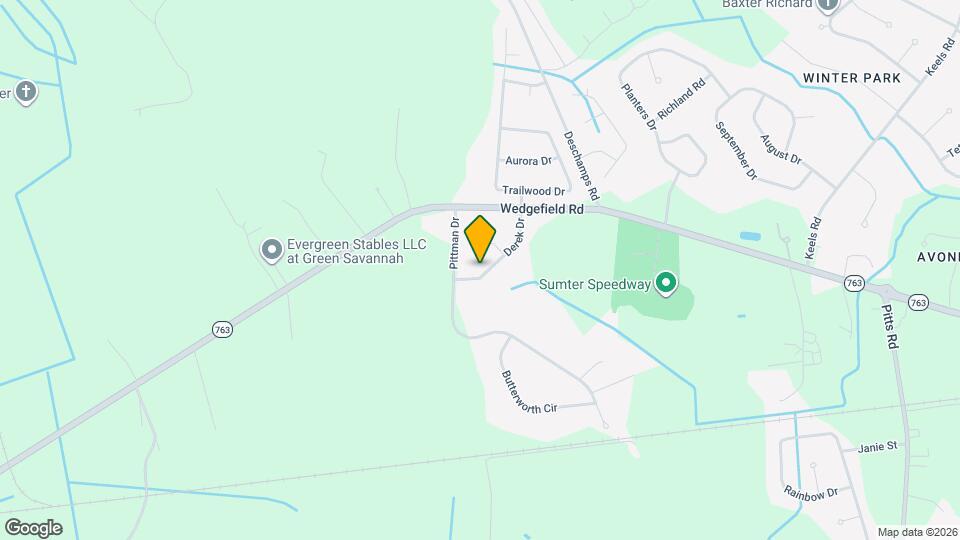
Task: Click the orange location marker pin
Action: [x=480, y=239]
